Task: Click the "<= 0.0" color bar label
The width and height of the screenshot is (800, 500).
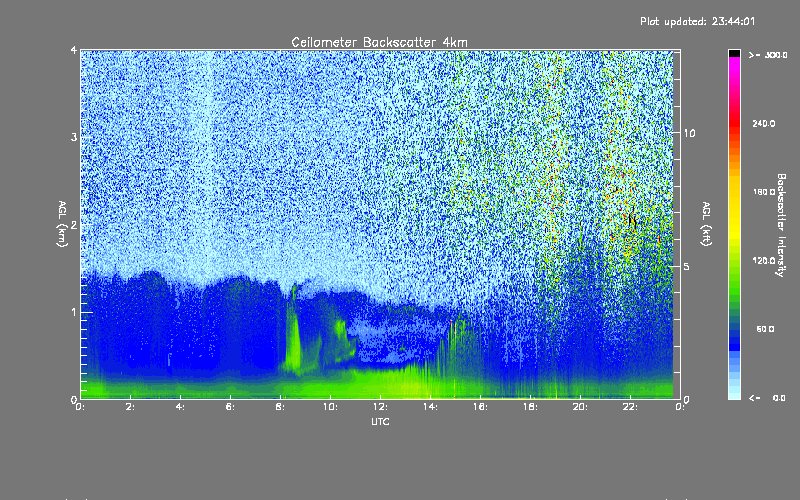Action: point(768,398)
